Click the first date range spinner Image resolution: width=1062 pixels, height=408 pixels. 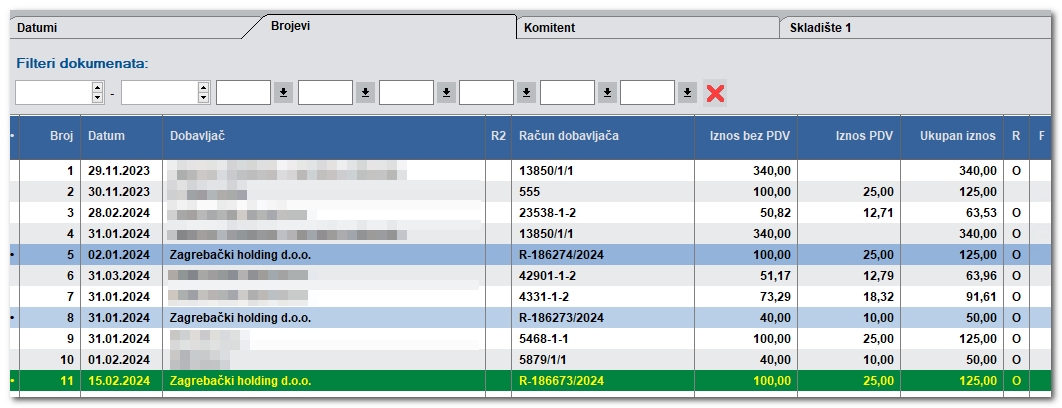97,93
